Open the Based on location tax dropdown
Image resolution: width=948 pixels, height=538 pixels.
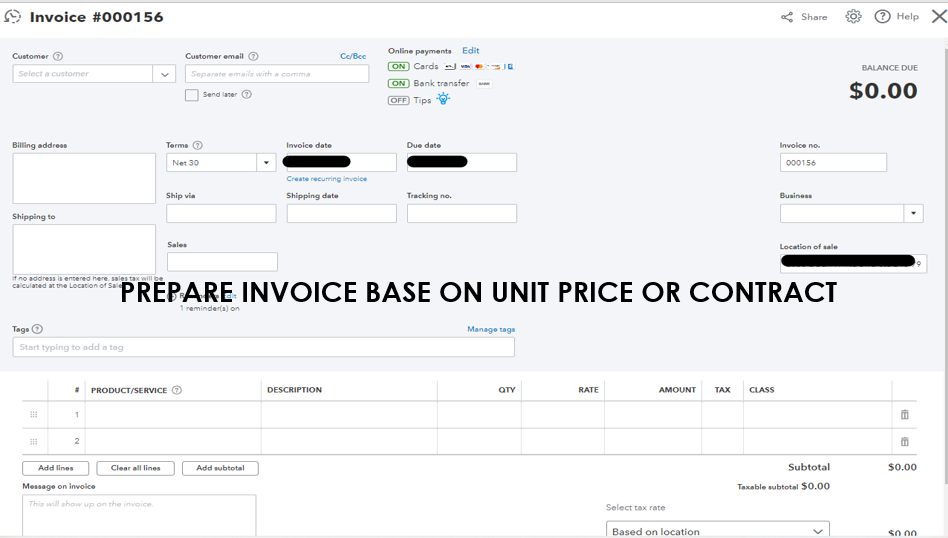718,531
